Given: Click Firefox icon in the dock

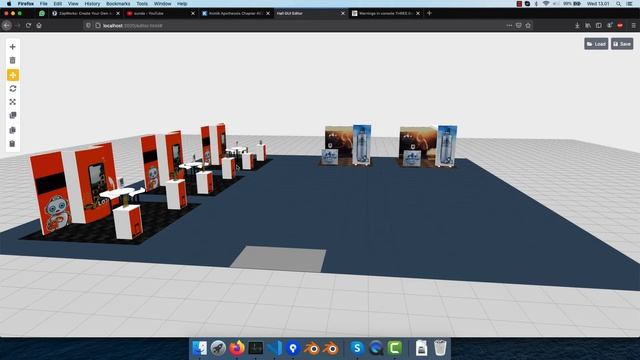Looking at the screenshot, I should click(x=237, y=348).
